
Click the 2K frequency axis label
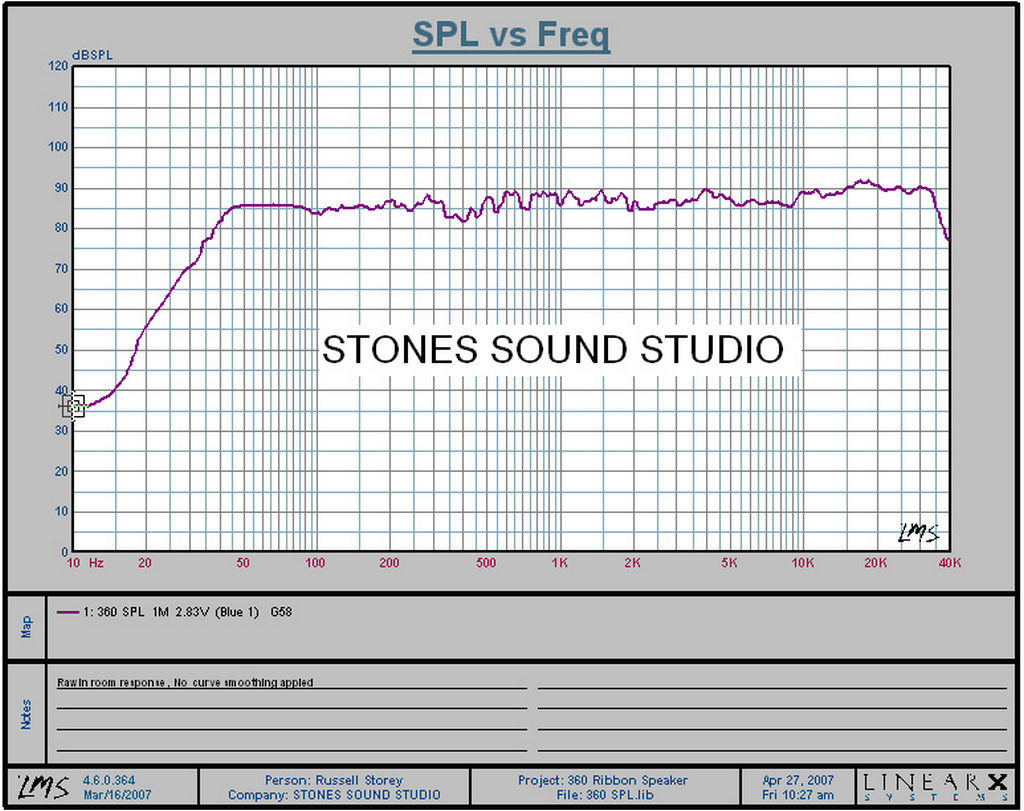pos(632,563)
